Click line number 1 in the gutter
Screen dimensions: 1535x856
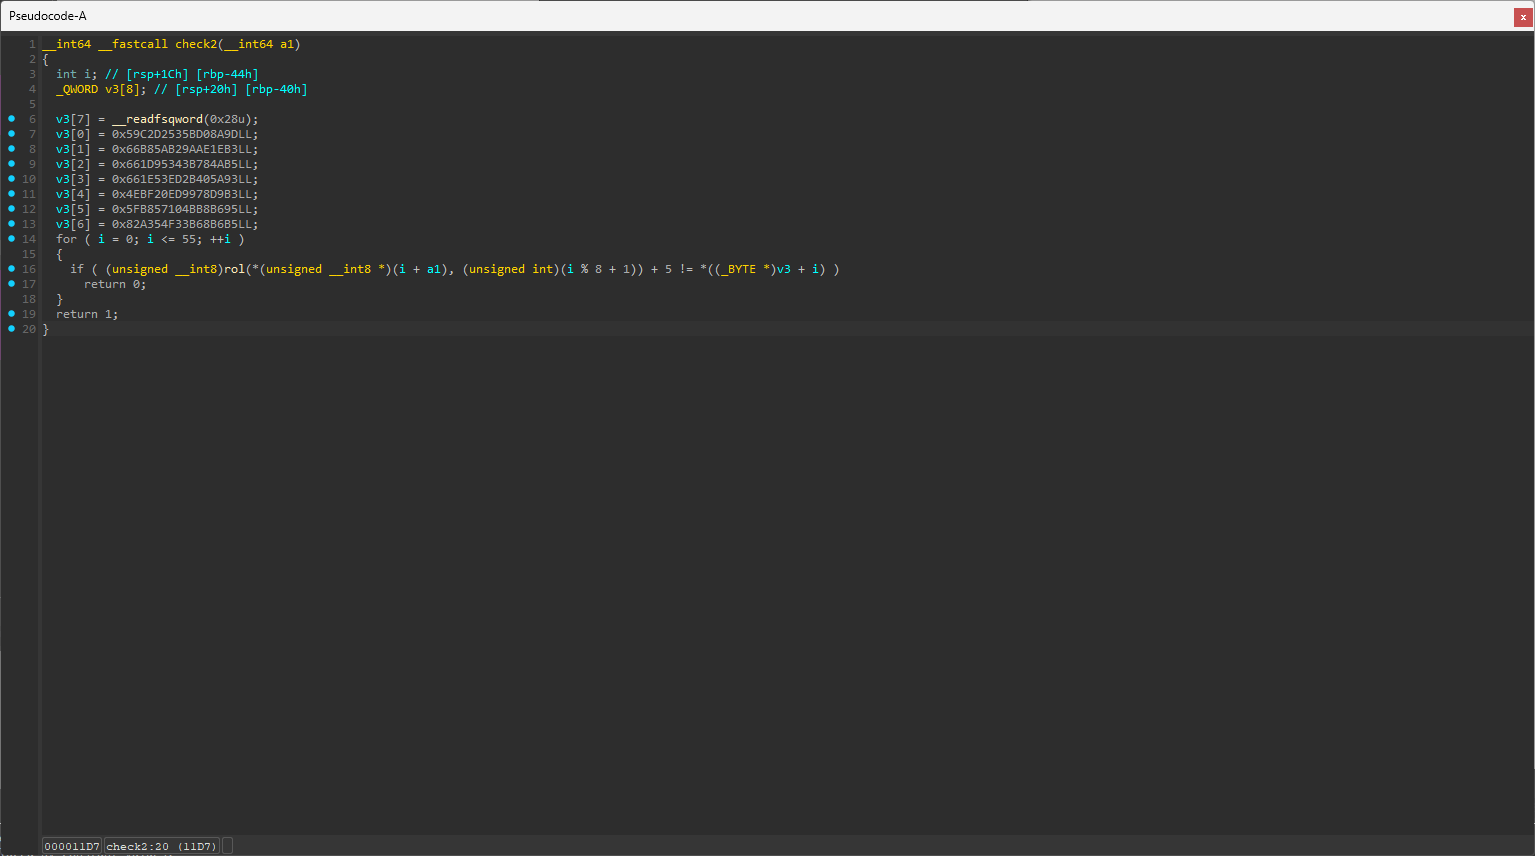pyautogui.click(x=32, y=44)
